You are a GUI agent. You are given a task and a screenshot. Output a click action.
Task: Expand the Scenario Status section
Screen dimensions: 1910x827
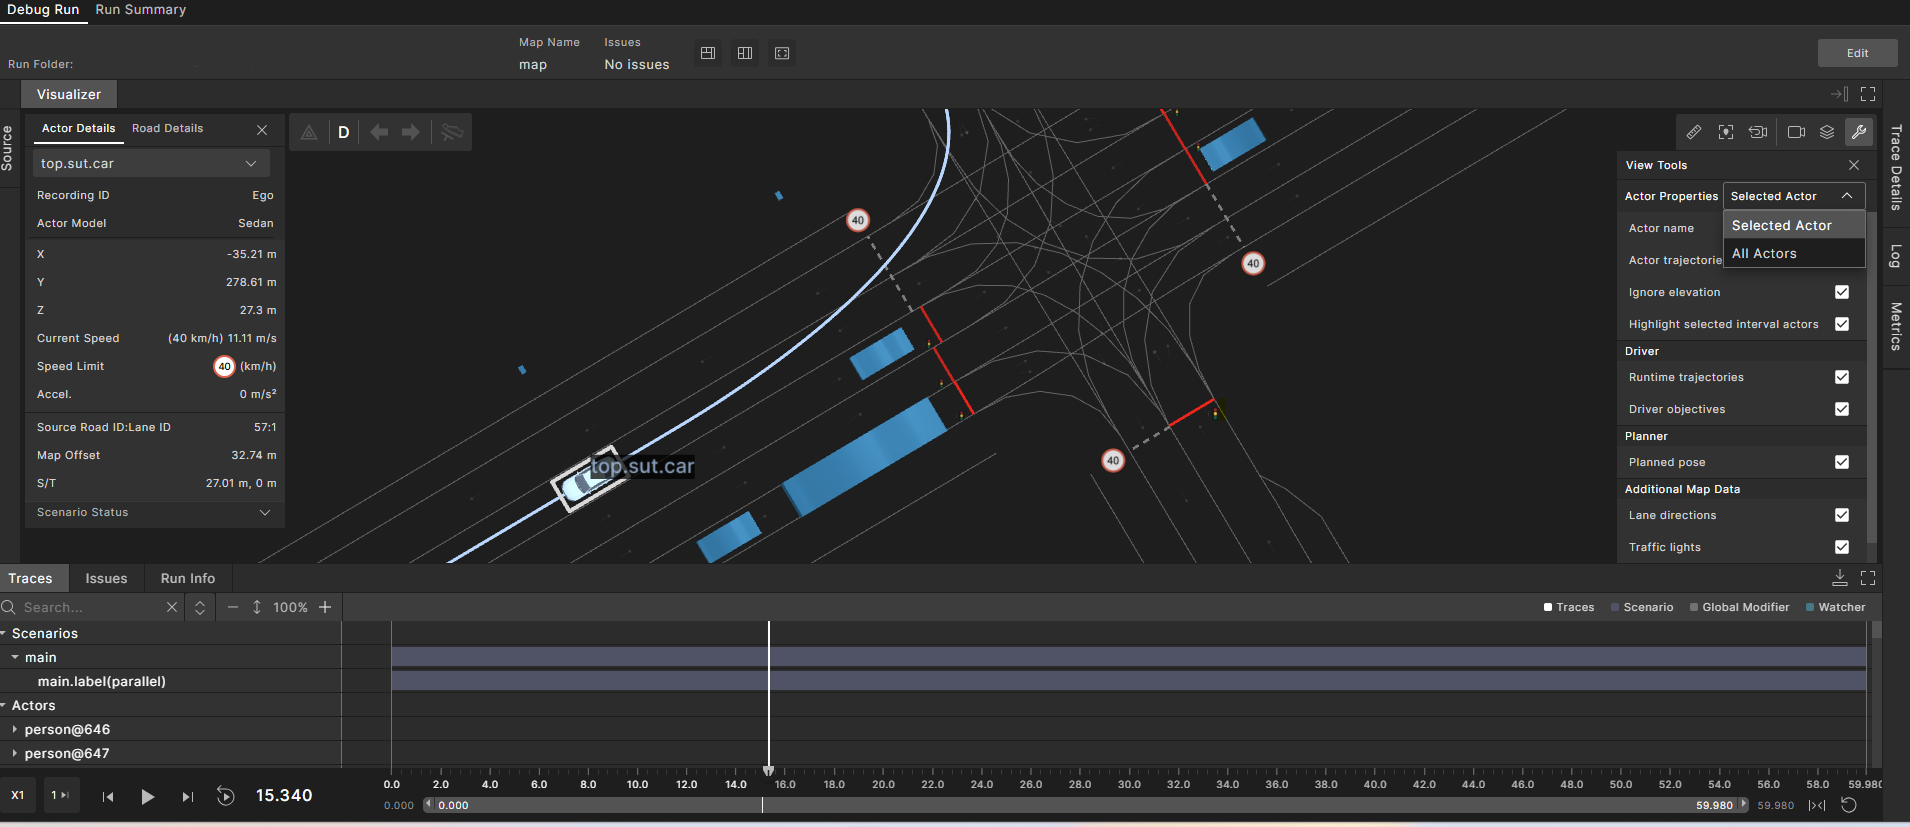265,512
